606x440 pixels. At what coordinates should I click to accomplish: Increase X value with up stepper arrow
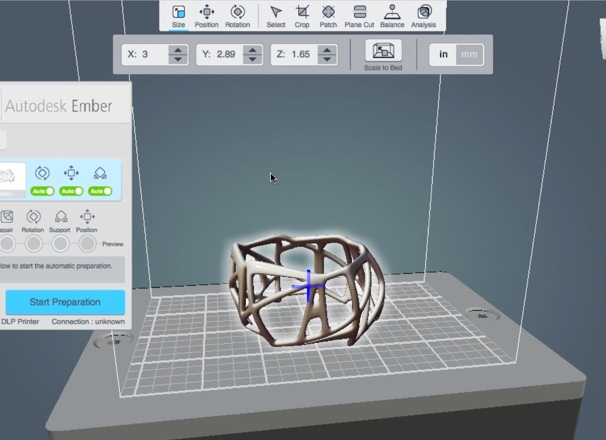point(178,50)
